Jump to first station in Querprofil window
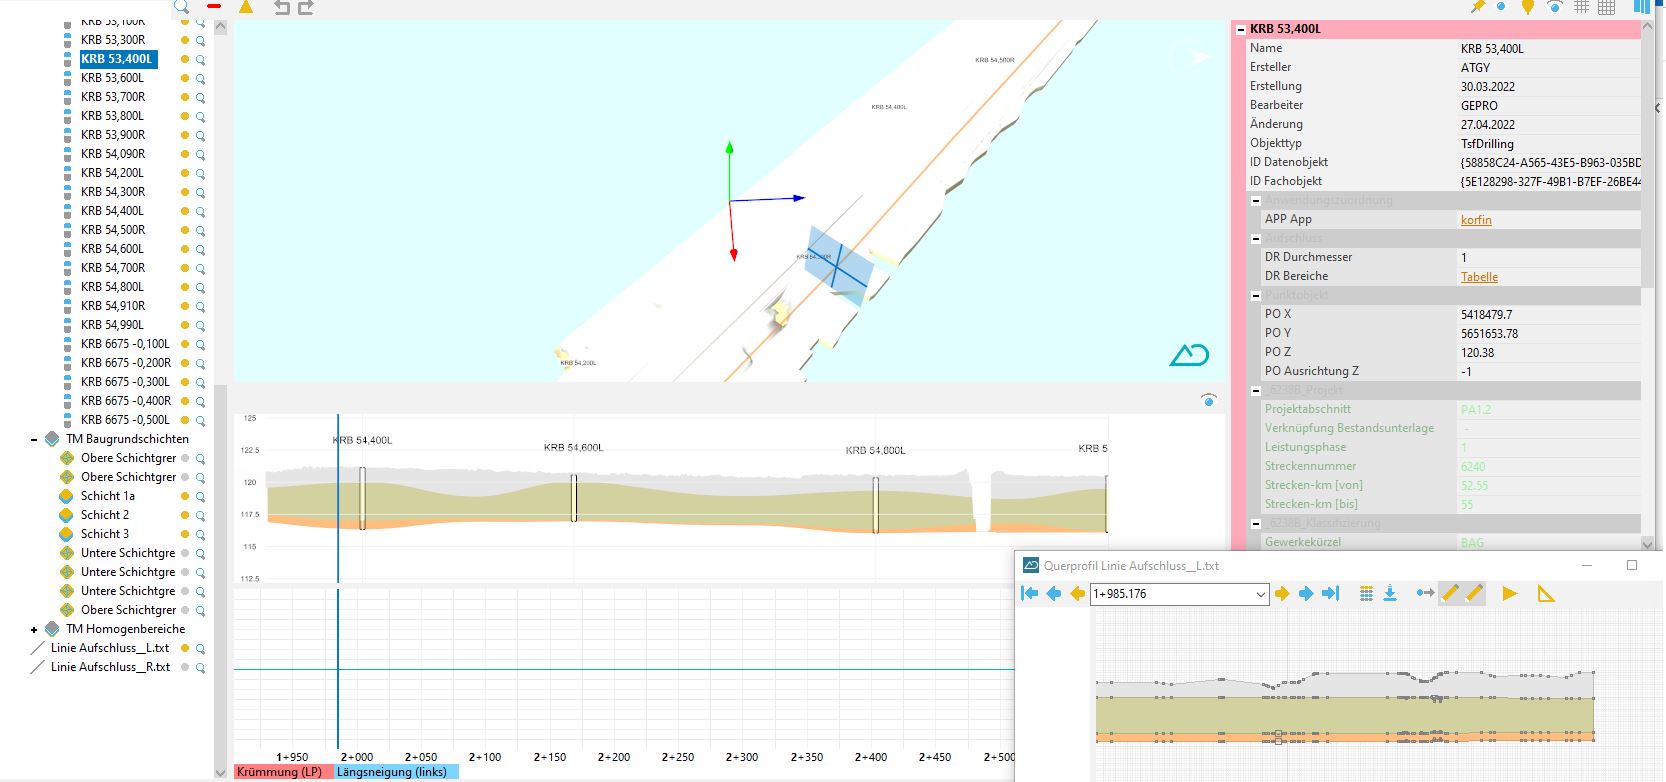The height and width of the screenshot is (782, 1666). (x=1029, y=594)
